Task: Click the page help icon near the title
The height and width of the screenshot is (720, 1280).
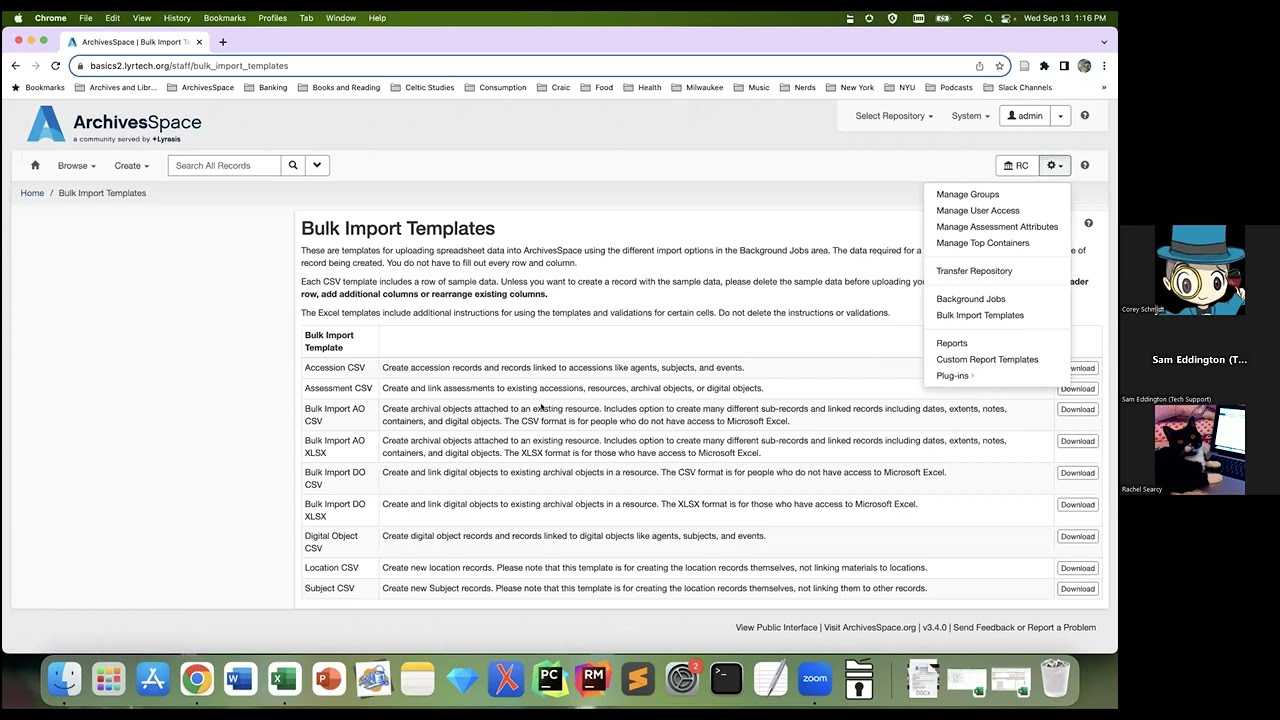Action: pyautogui.click(x=1088, y=224)
